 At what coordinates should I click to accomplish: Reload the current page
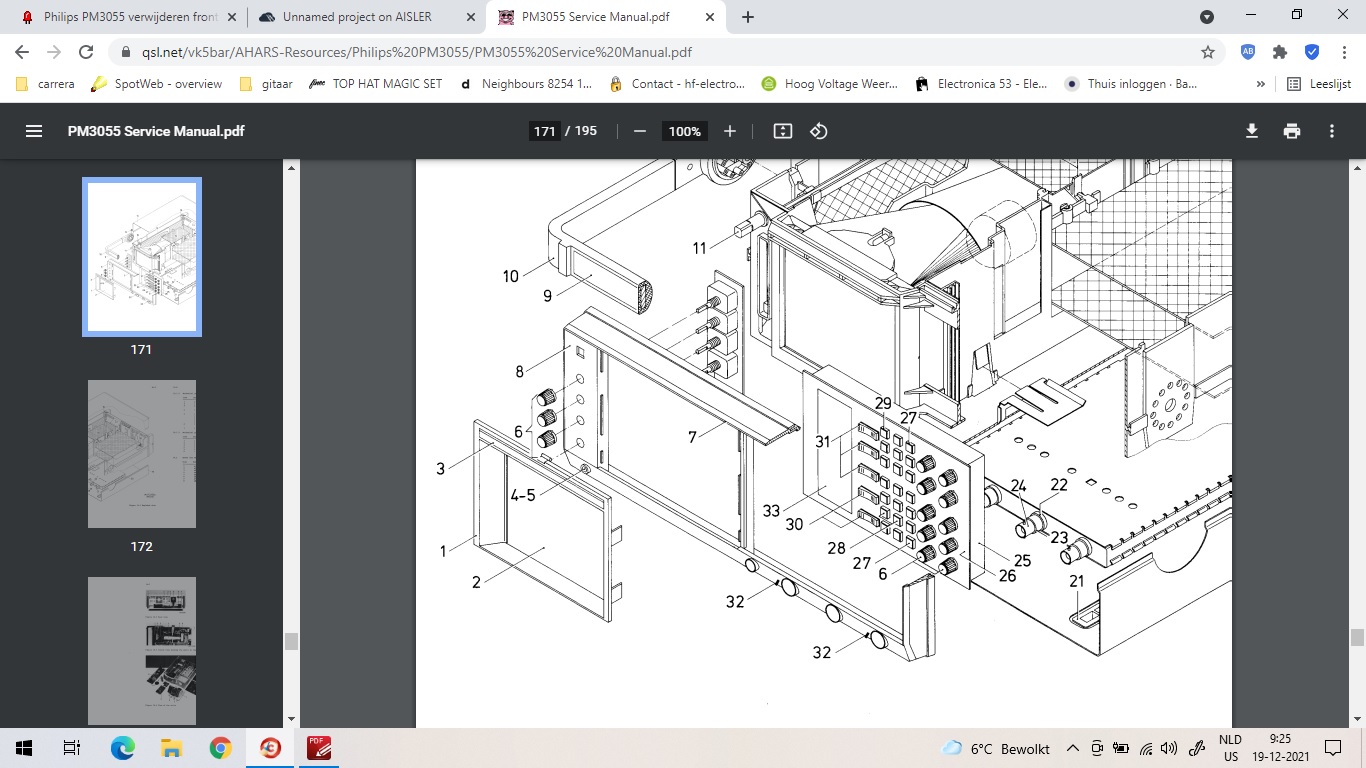[x=86, y=52]
